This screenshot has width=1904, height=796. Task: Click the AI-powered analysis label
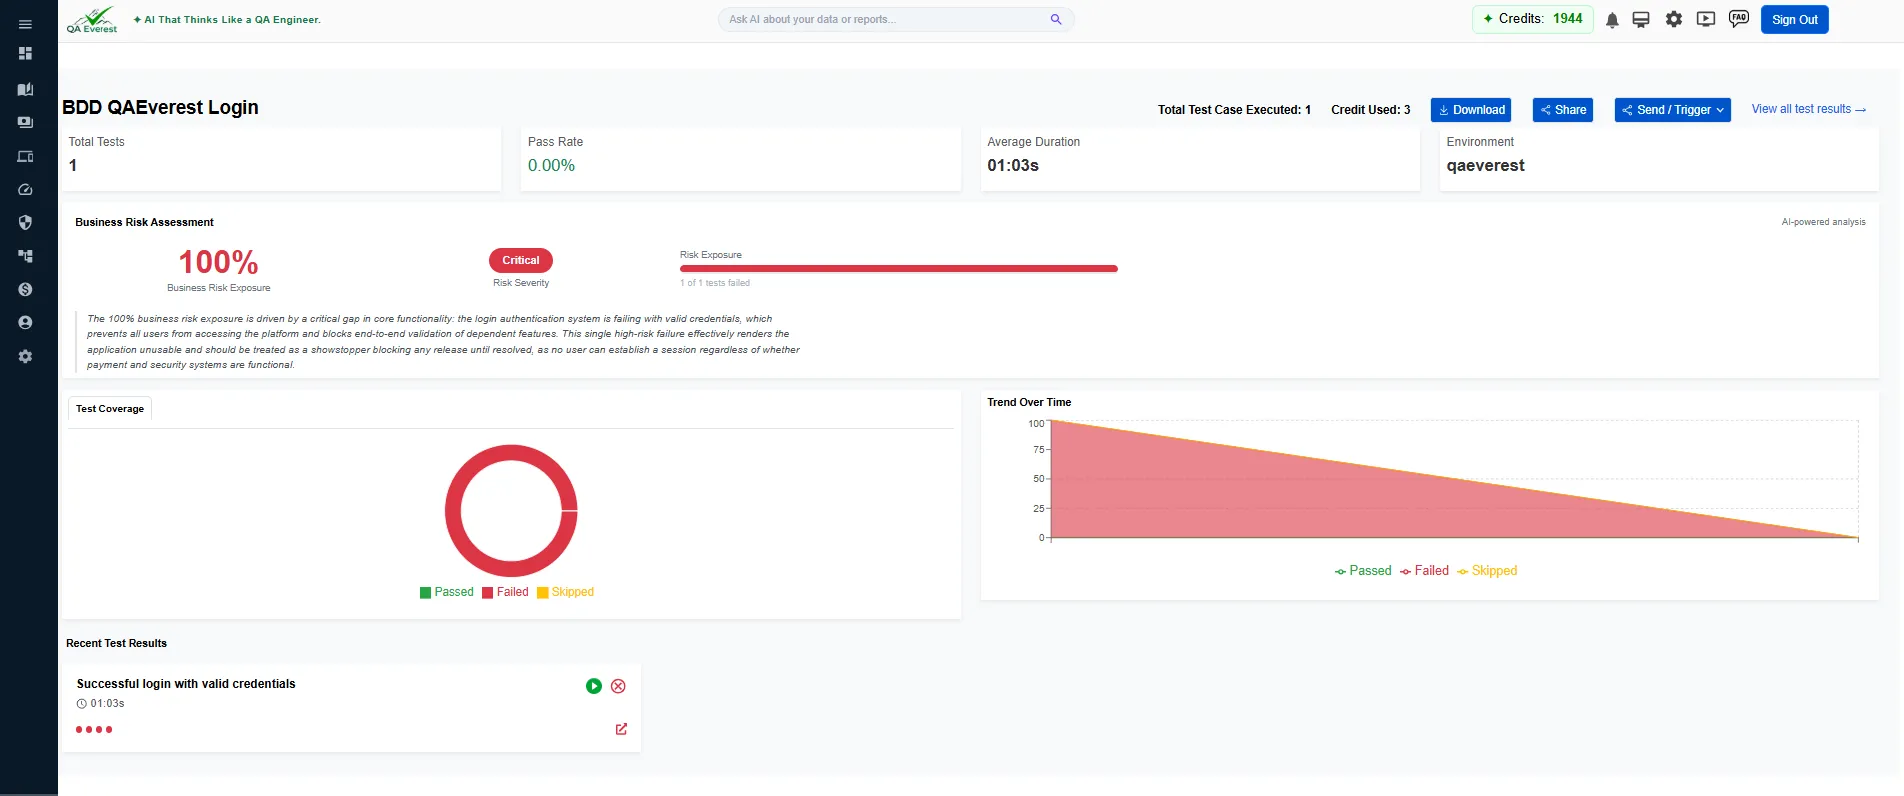(1823, 222)
